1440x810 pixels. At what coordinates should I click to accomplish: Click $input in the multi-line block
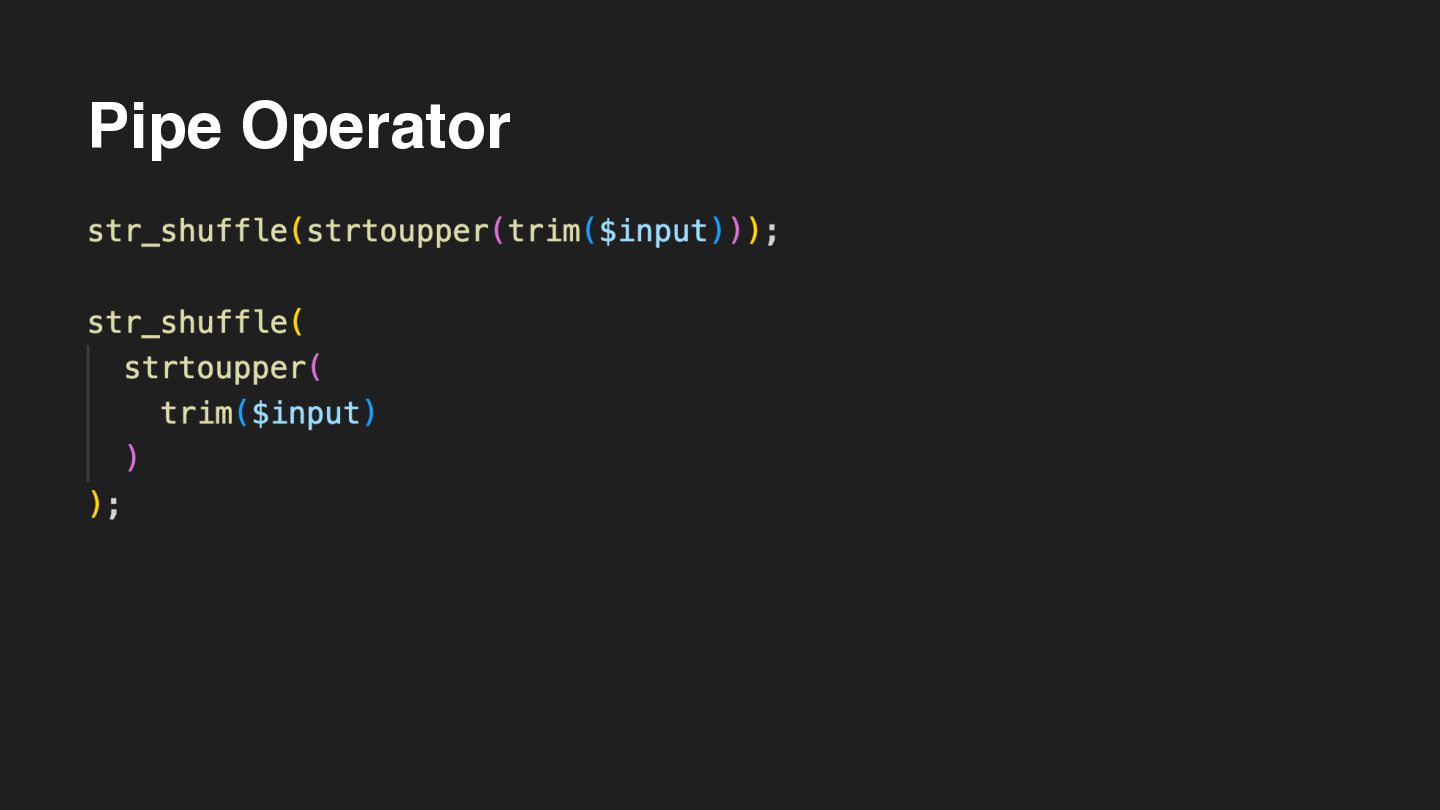(x=305, y=413)
